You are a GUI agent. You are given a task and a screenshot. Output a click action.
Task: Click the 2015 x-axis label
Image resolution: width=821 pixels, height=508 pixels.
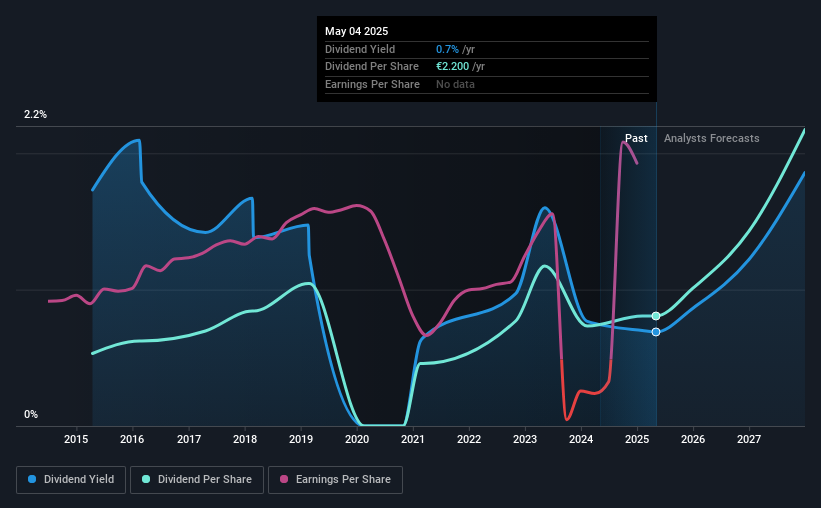click(x=76, y=439)
